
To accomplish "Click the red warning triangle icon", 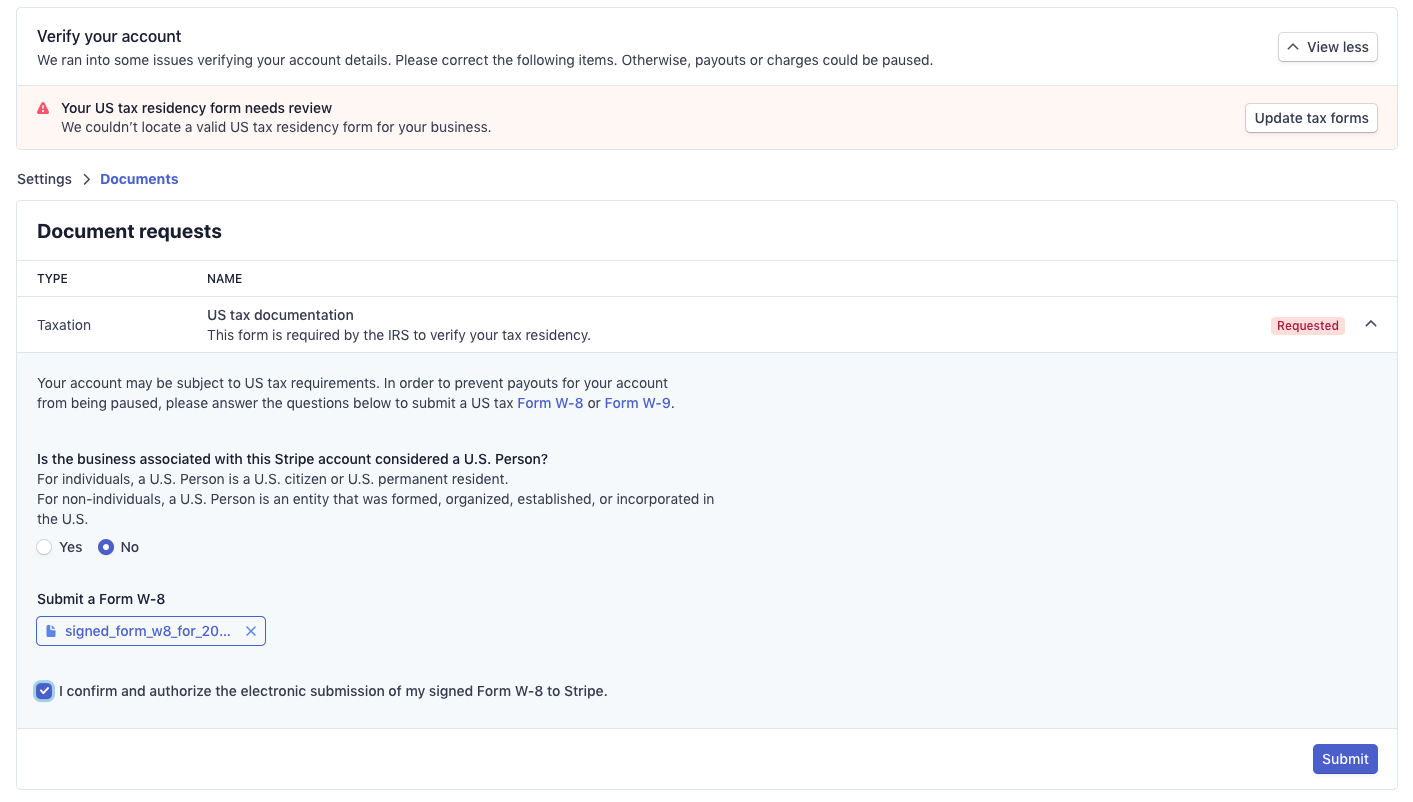I will [43, 108].
